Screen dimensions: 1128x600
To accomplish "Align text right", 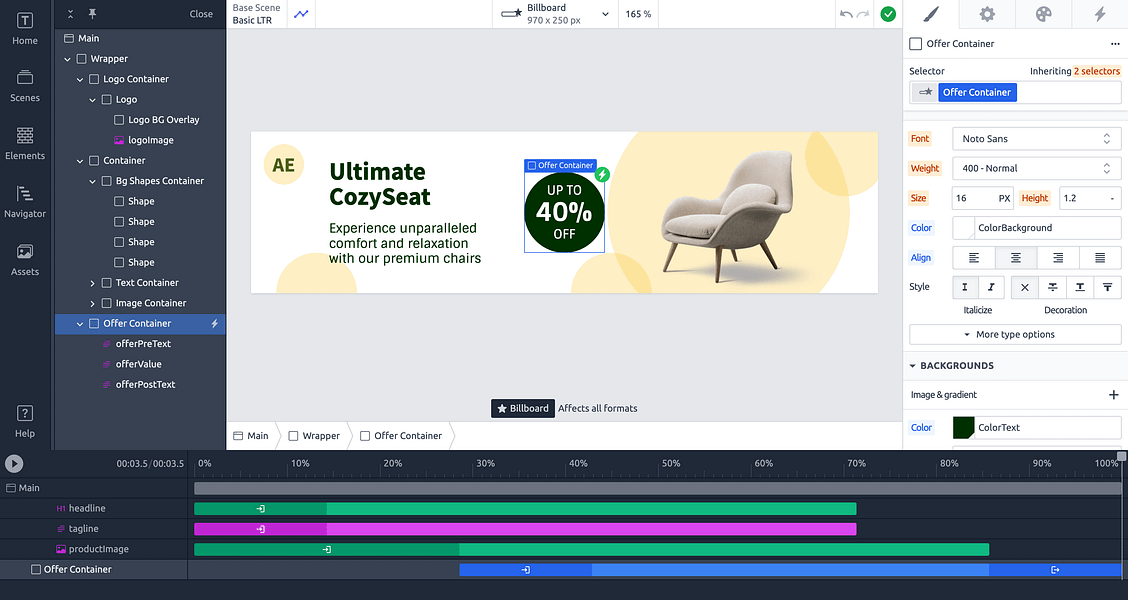I will 1058,258.
